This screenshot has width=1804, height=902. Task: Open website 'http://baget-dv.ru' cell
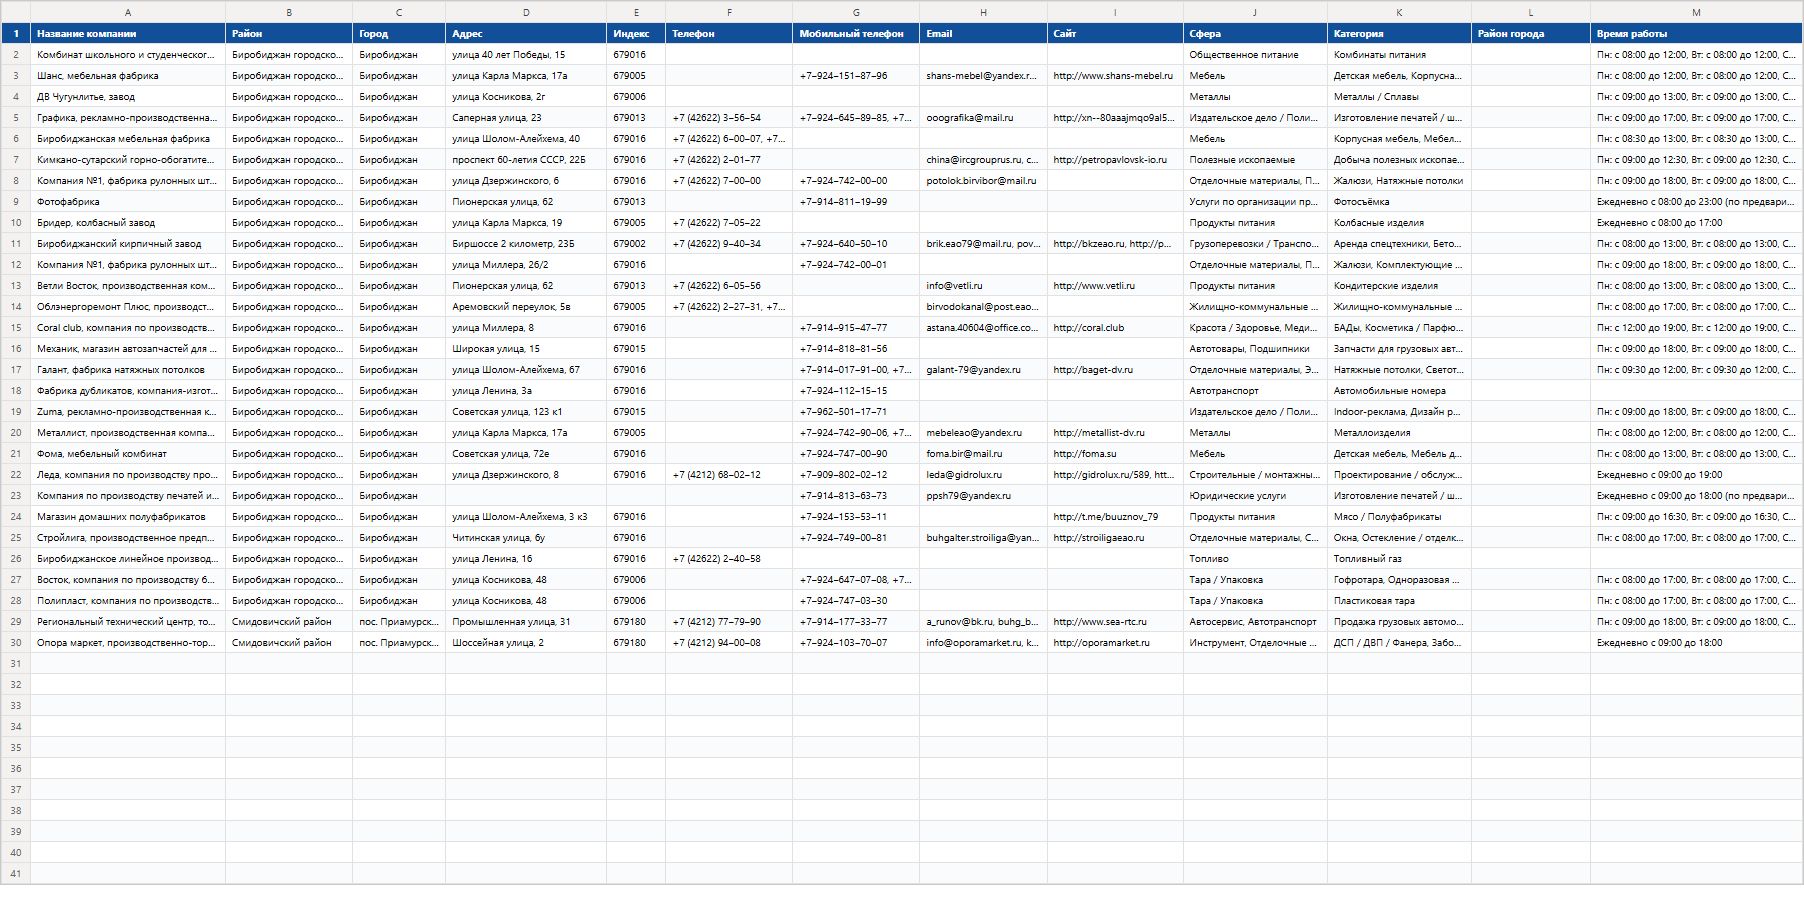coord(1115,369)
